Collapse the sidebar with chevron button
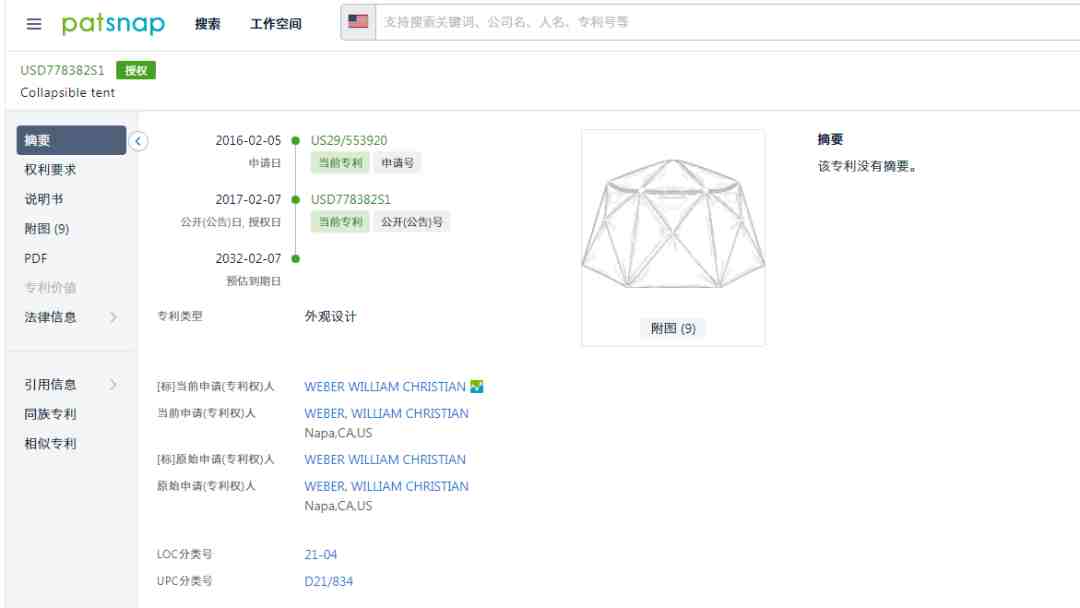Viewport: 1080px width, 608px height. 138,141
